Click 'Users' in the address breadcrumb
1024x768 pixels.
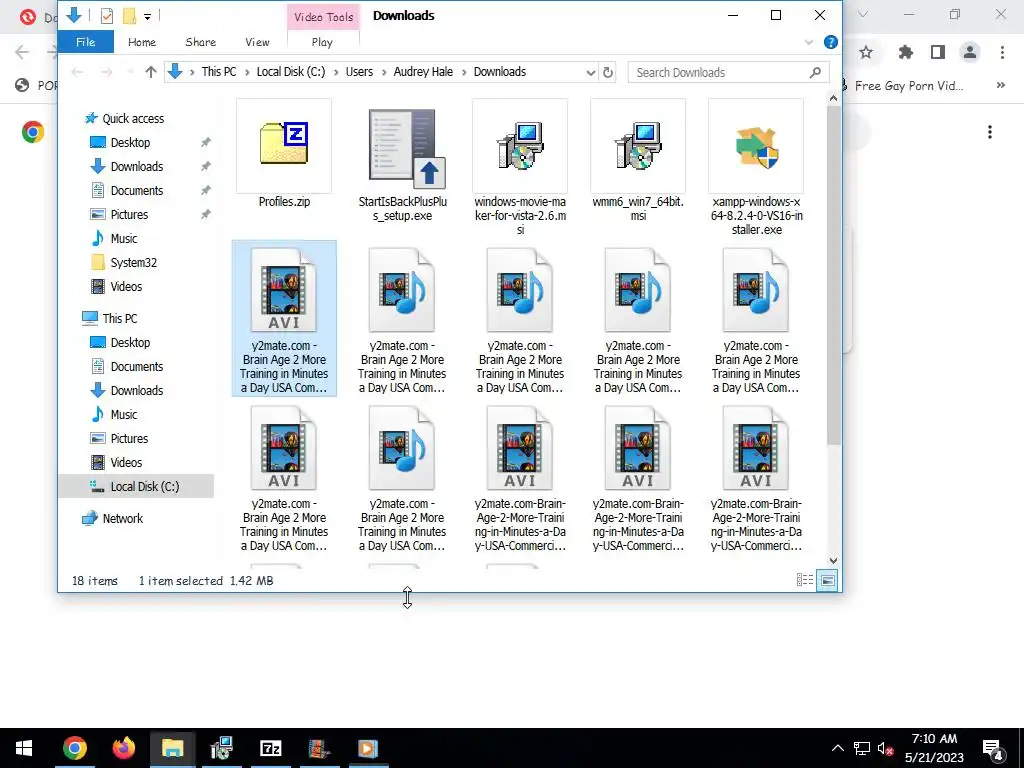(x=359, y=72)
